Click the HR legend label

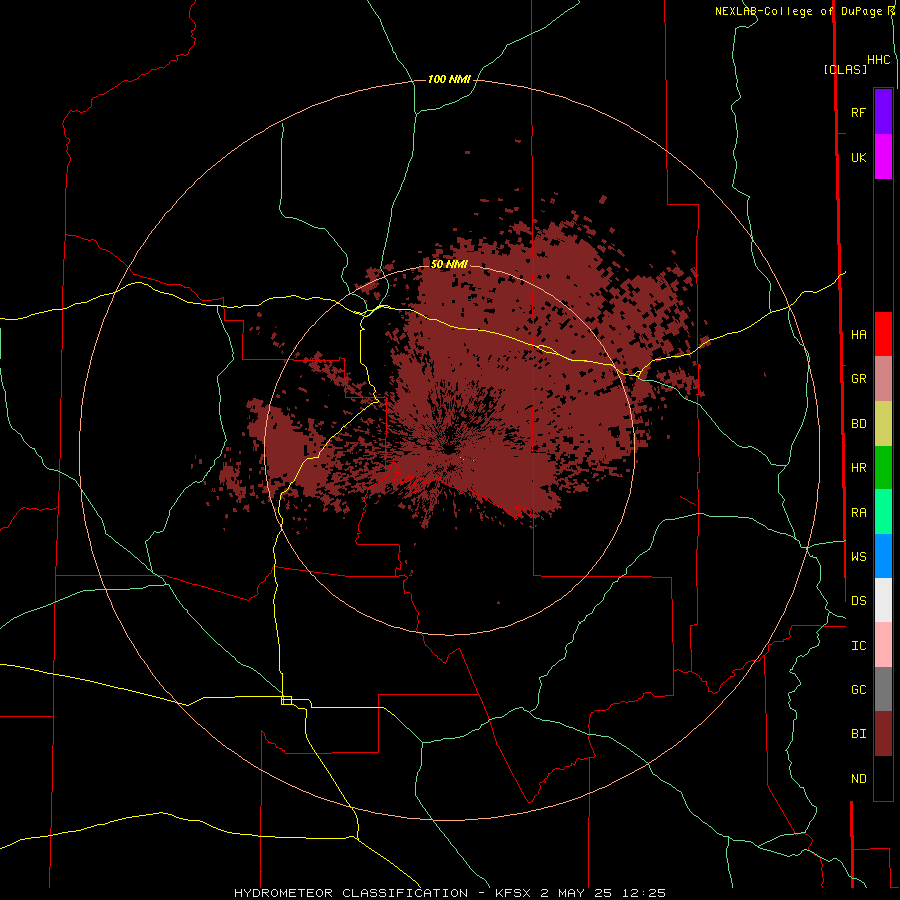click(858, 468)
